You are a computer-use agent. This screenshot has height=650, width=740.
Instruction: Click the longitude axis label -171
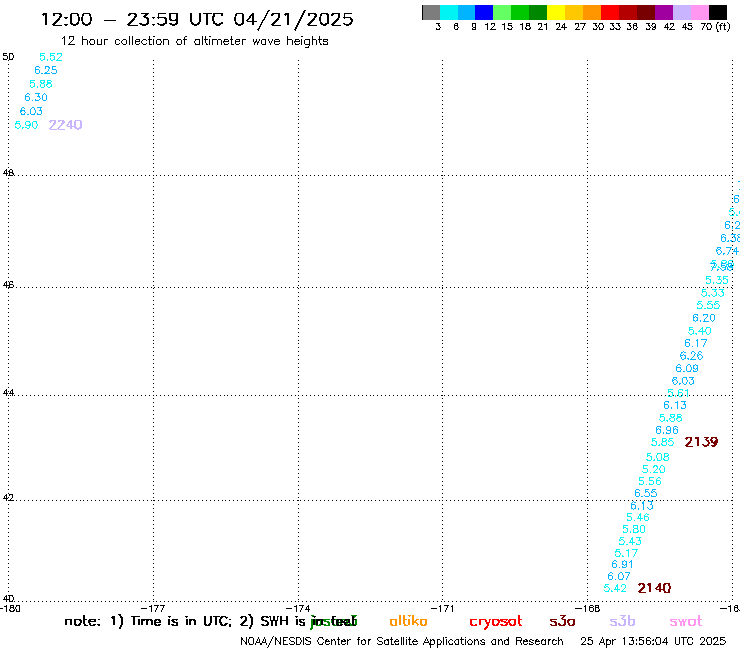(x=442, y=608)
